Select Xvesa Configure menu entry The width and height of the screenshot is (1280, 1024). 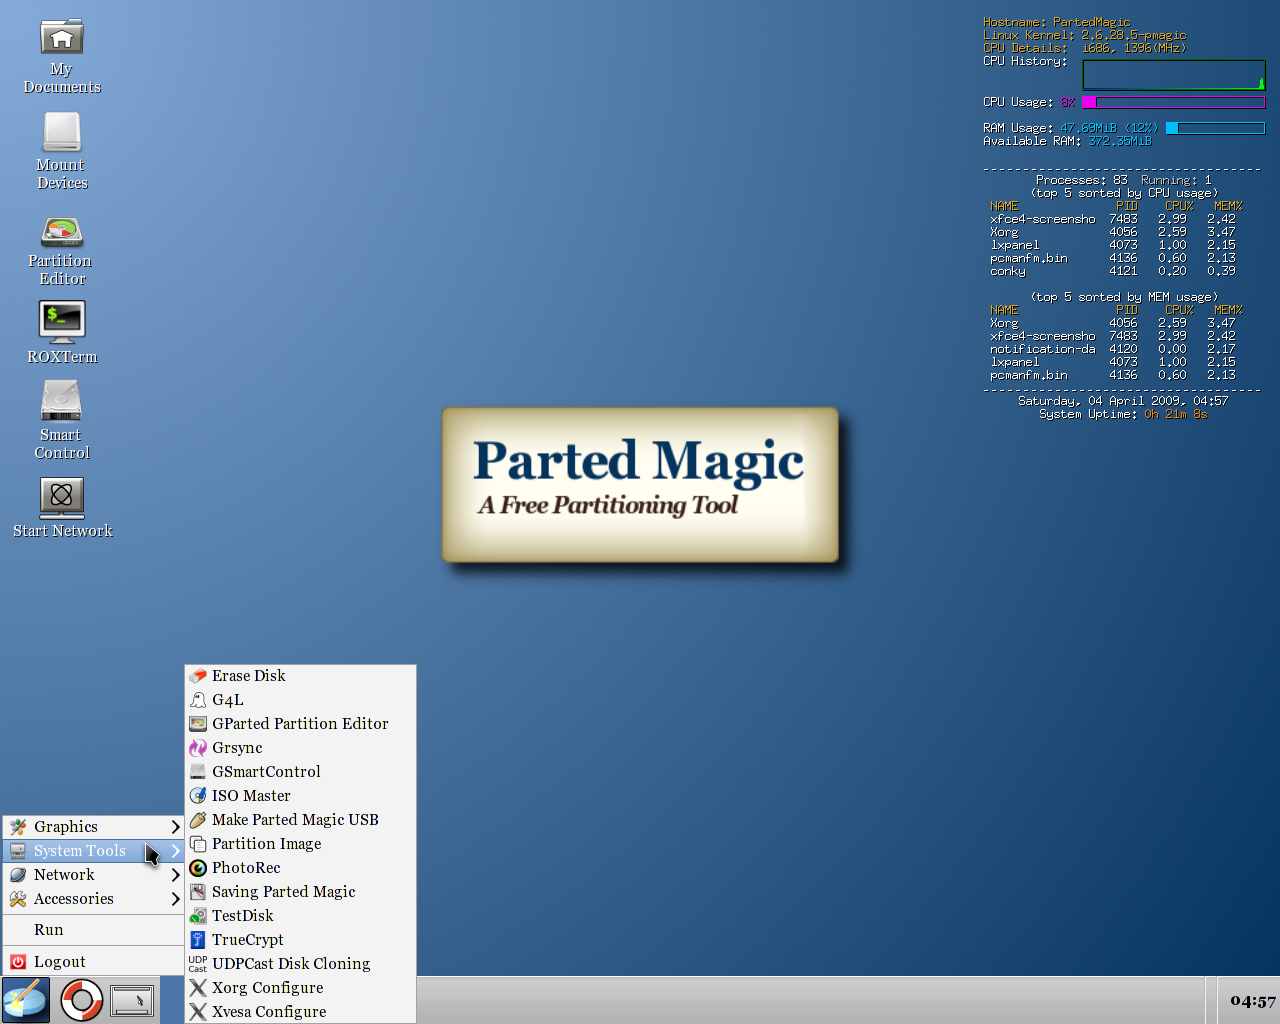pyautogui.click(x=300, y=1012)
